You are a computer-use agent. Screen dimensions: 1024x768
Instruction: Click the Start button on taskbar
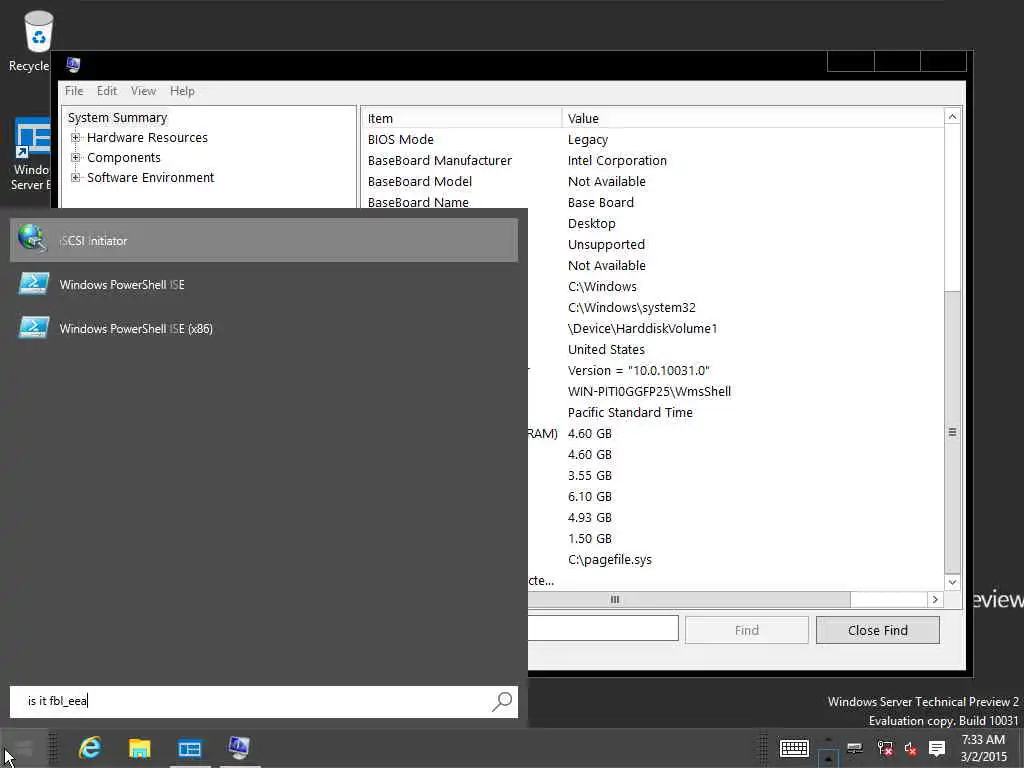[24, 748]
